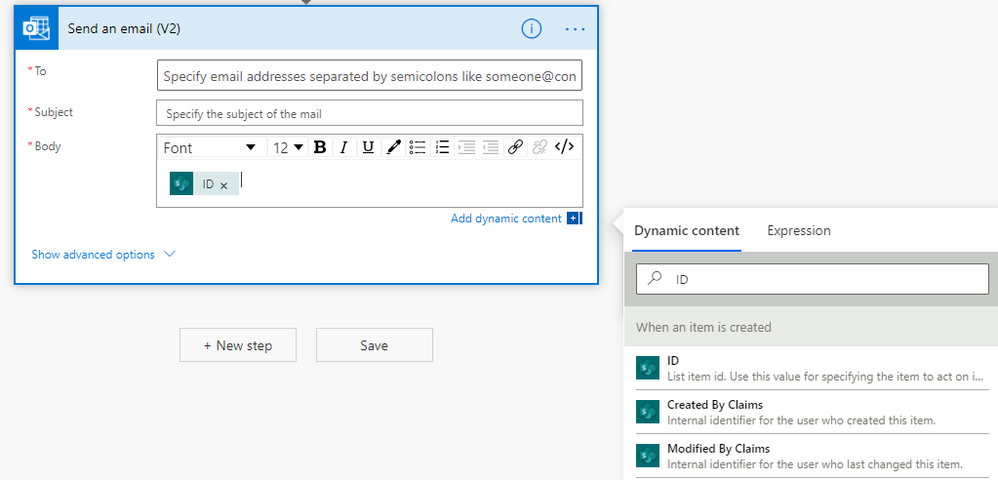Select Created By Claims dynamic content
Viewport: 998px width, 480px height.
[812, 412]
